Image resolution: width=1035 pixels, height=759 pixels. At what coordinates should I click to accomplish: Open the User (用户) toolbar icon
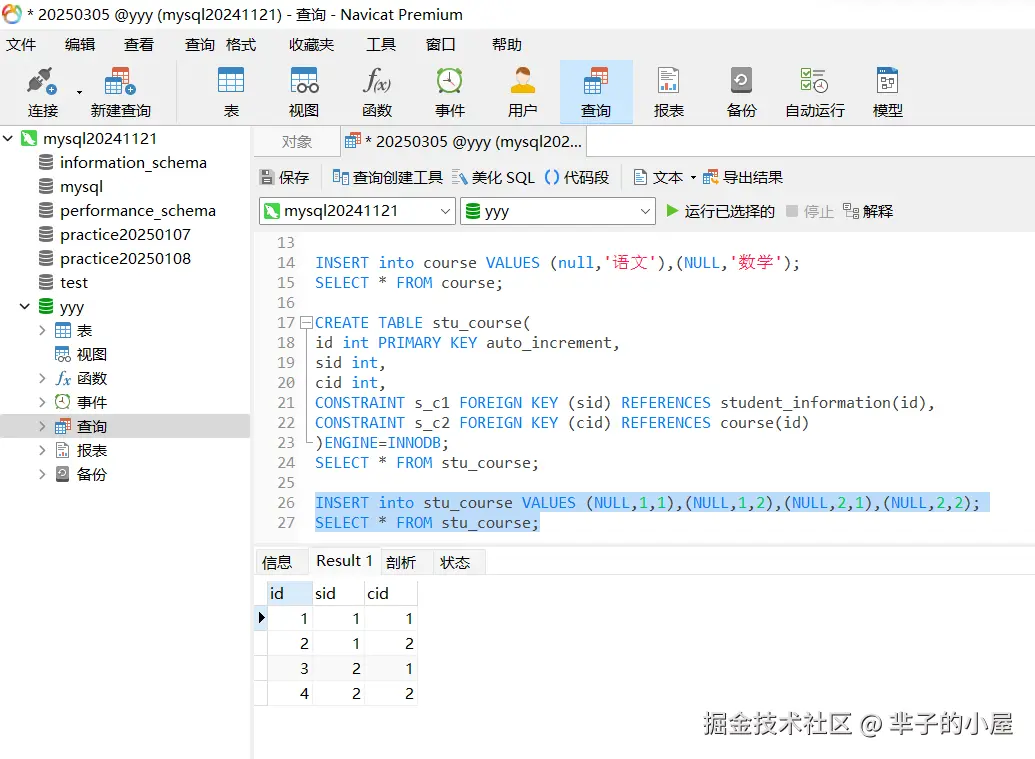tap(522, 81)
